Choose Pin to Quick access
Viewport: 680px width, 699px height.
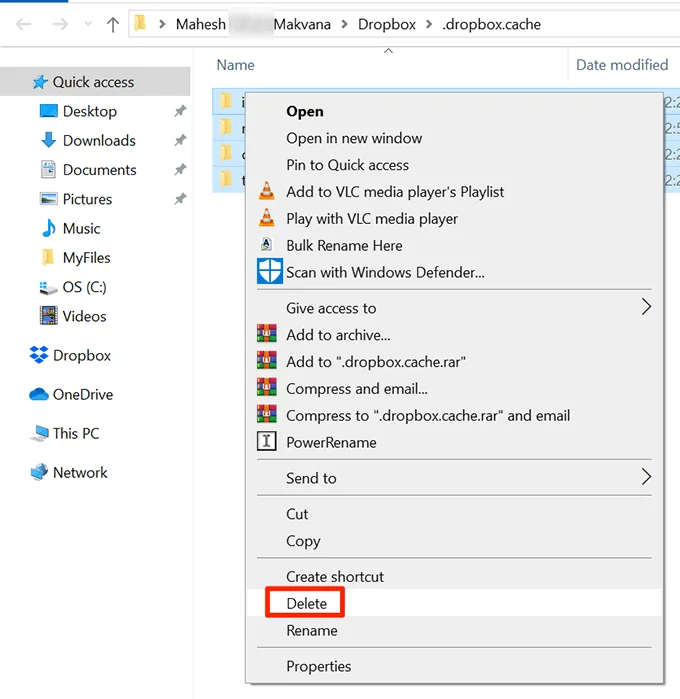point(454,165)
